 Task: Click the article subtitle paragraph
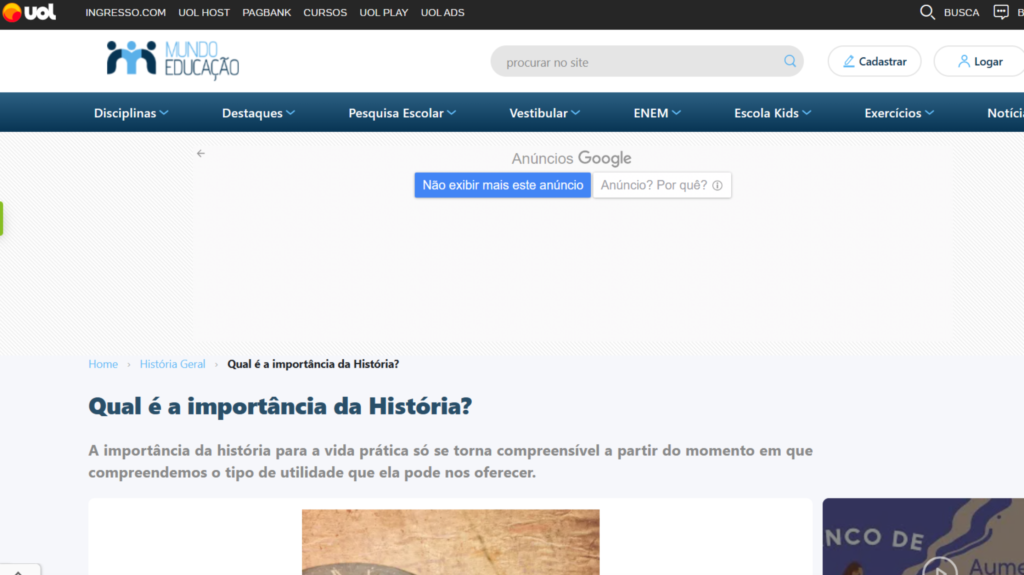point(451,461)
